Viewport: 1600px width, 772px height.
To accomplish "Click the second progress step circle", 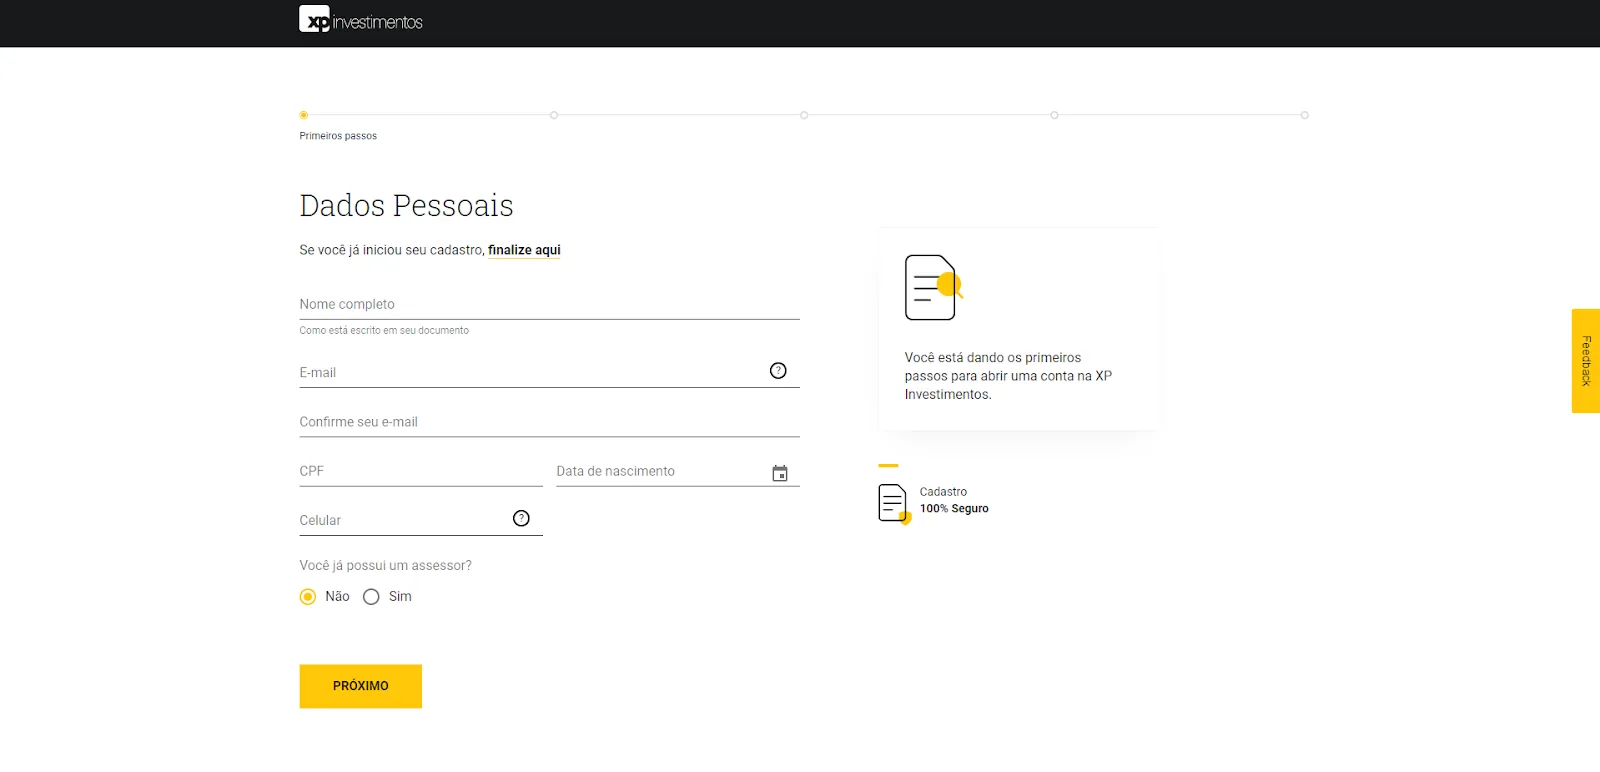I will pos(554,115).
